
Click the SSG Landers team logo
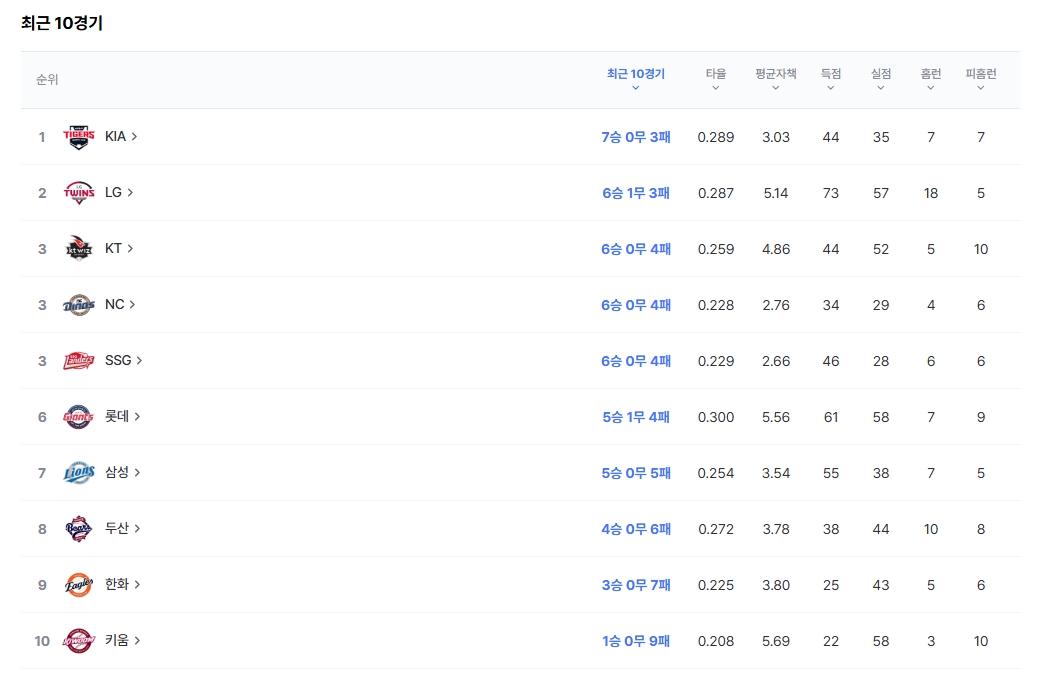[x=79, y=361]
